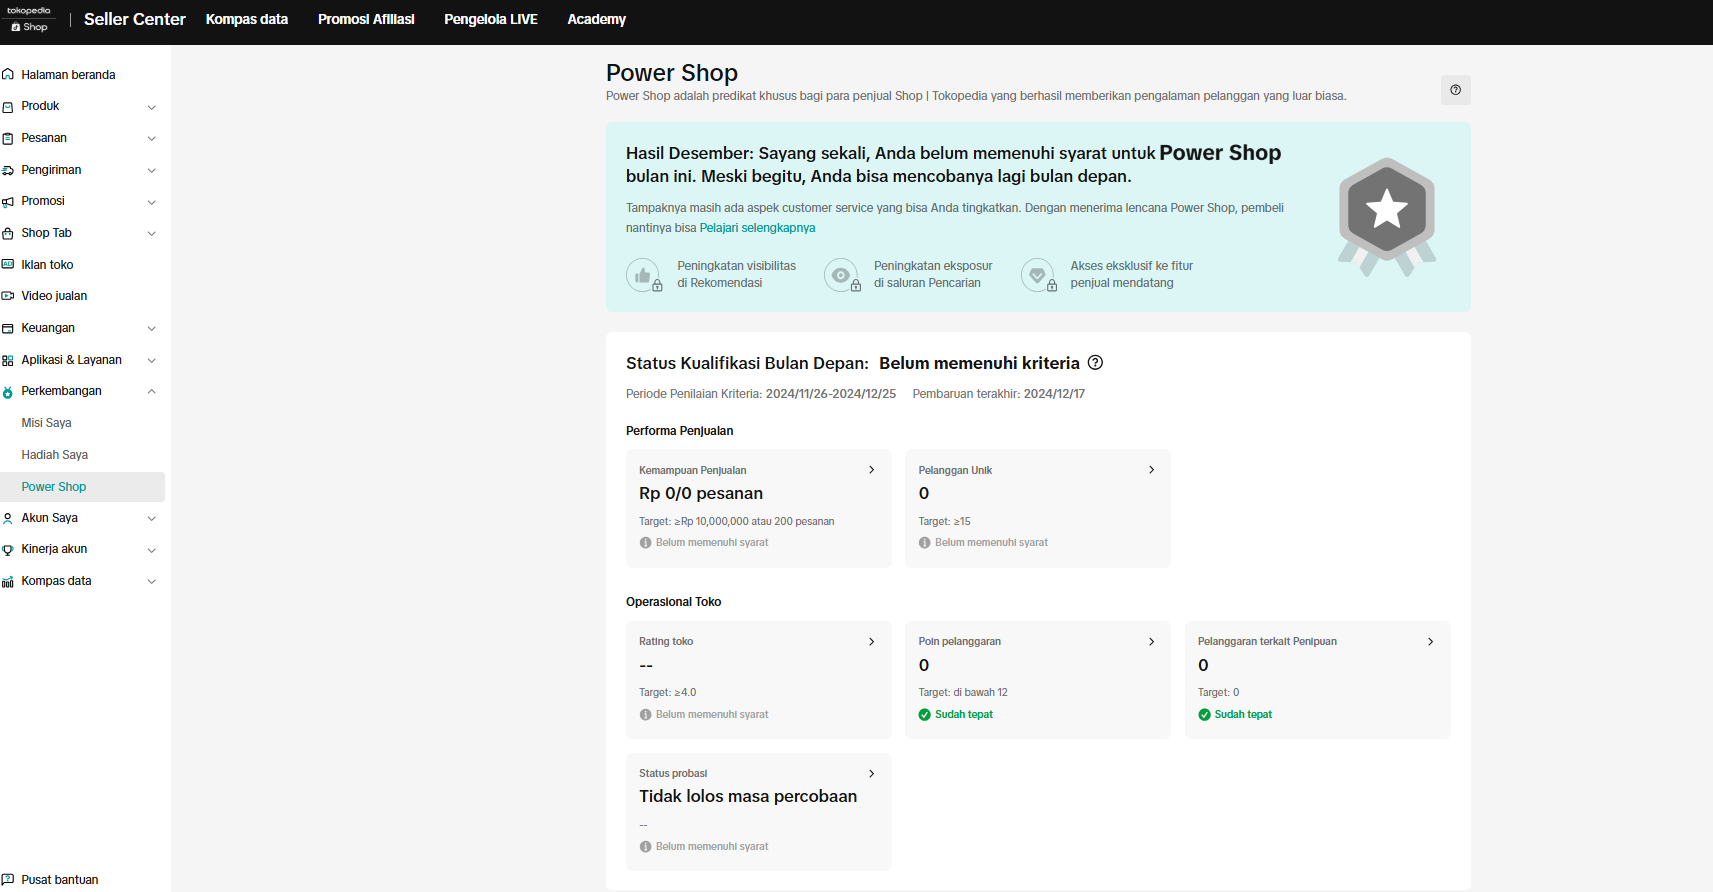
Task: Click the heart exclusive access icon
Action: 1037,275
